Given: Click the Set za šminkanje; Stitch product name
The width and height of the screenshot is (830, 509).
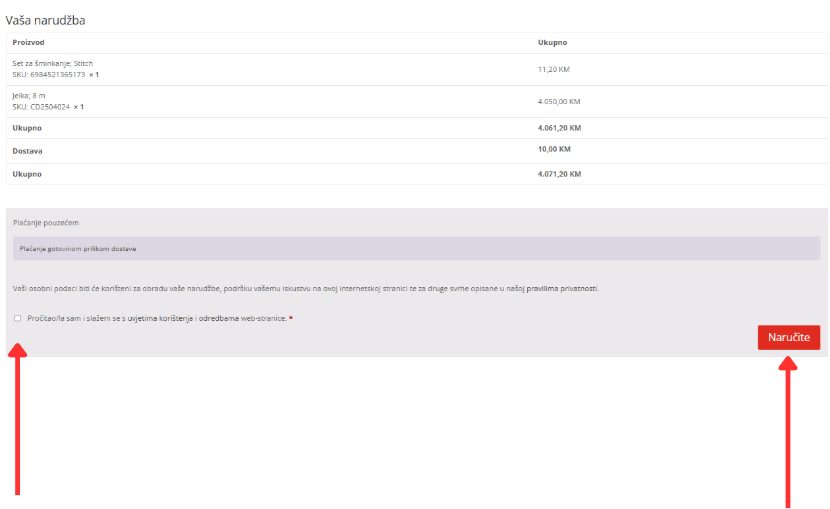Looking at the screenshot, I should tap(52, 63).
